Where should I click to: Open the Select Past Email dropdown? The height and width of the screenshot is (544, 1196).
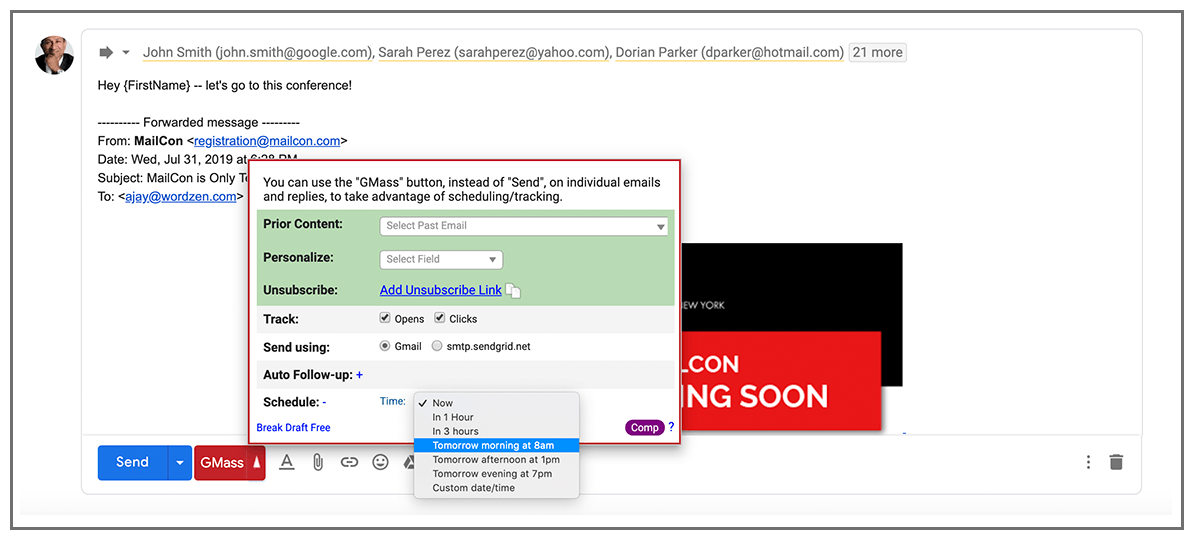pos(524,226)
